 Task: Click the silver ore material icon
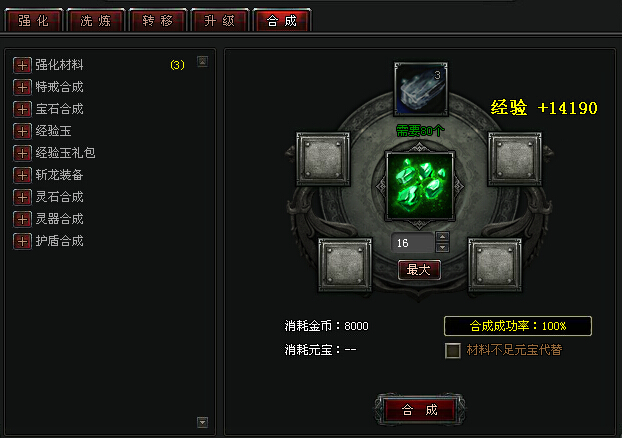point(421,88)
